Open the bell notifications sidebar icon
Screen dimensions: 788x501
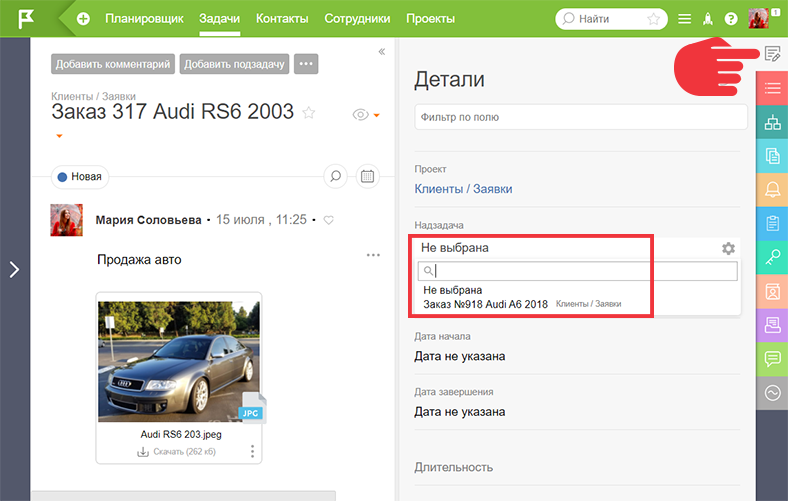coord(772,189)
